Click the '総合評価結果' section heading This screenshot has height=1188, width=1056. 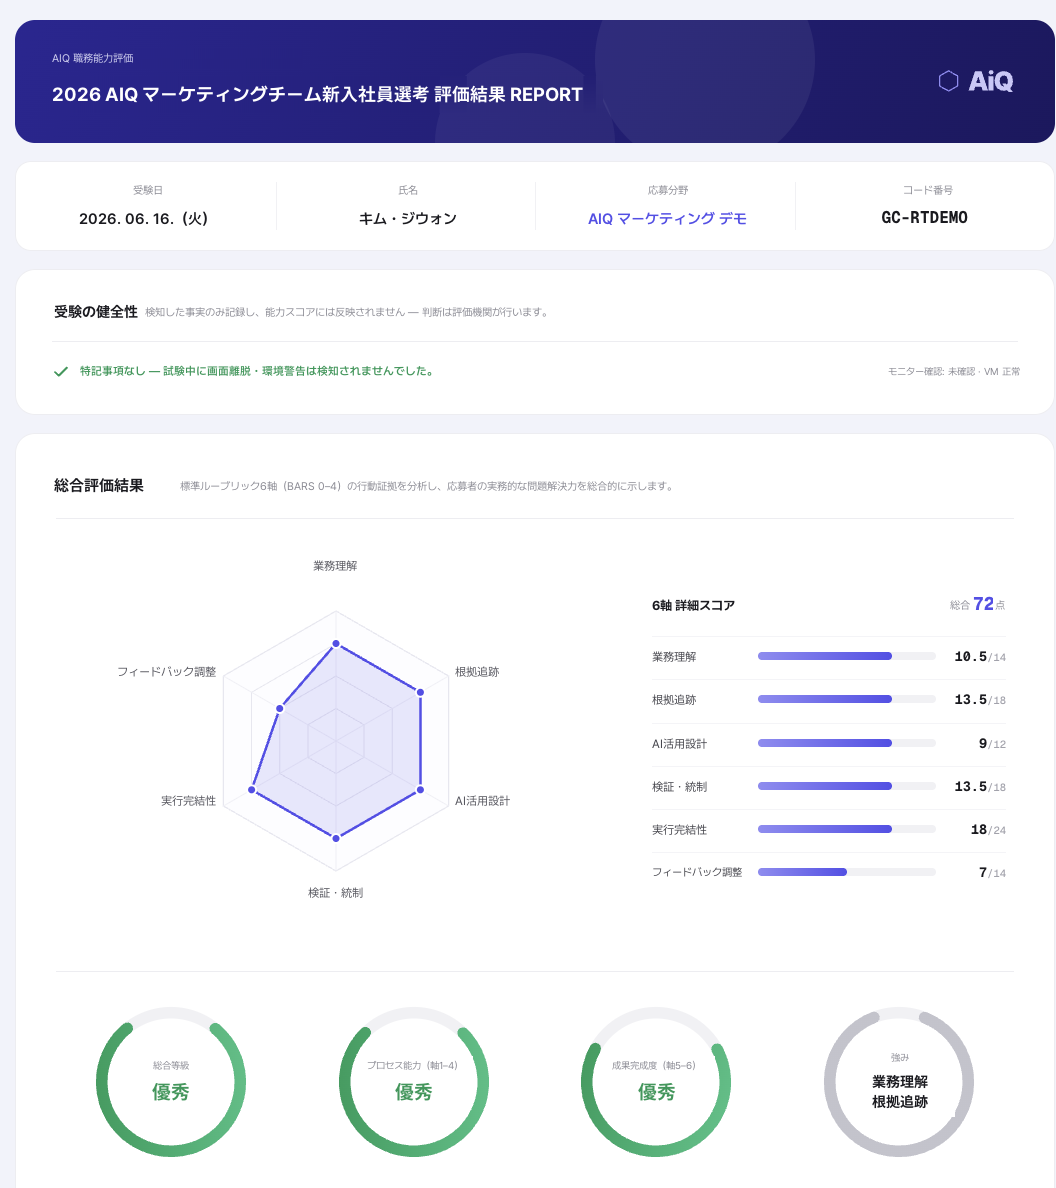point(98,486)
